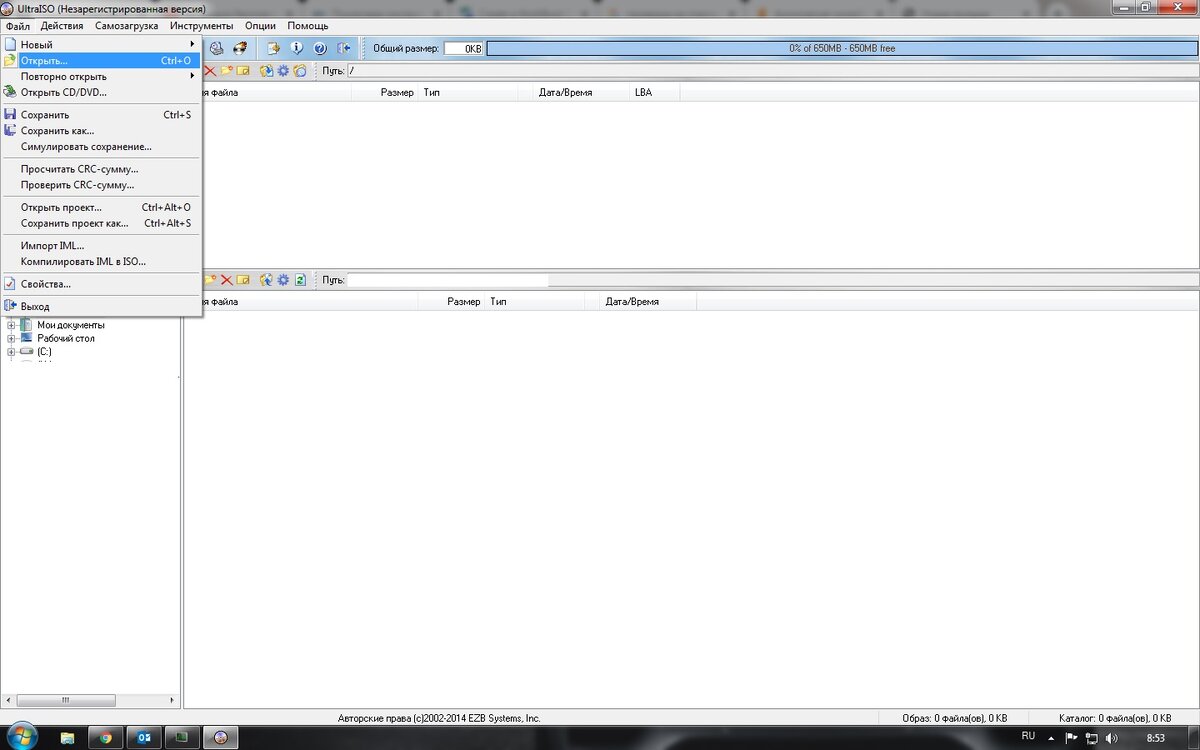1200x750 pixels.
Task: Choose Импорт IML... menu entry
Action: pyautogui.click(x=101, y=245)
